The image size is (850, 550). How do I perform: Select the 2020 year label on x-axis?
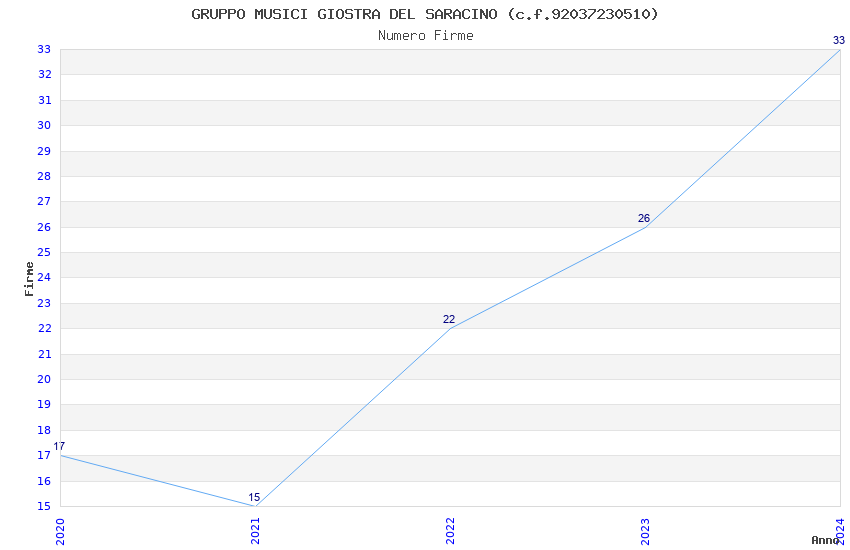tap(60, 532)
